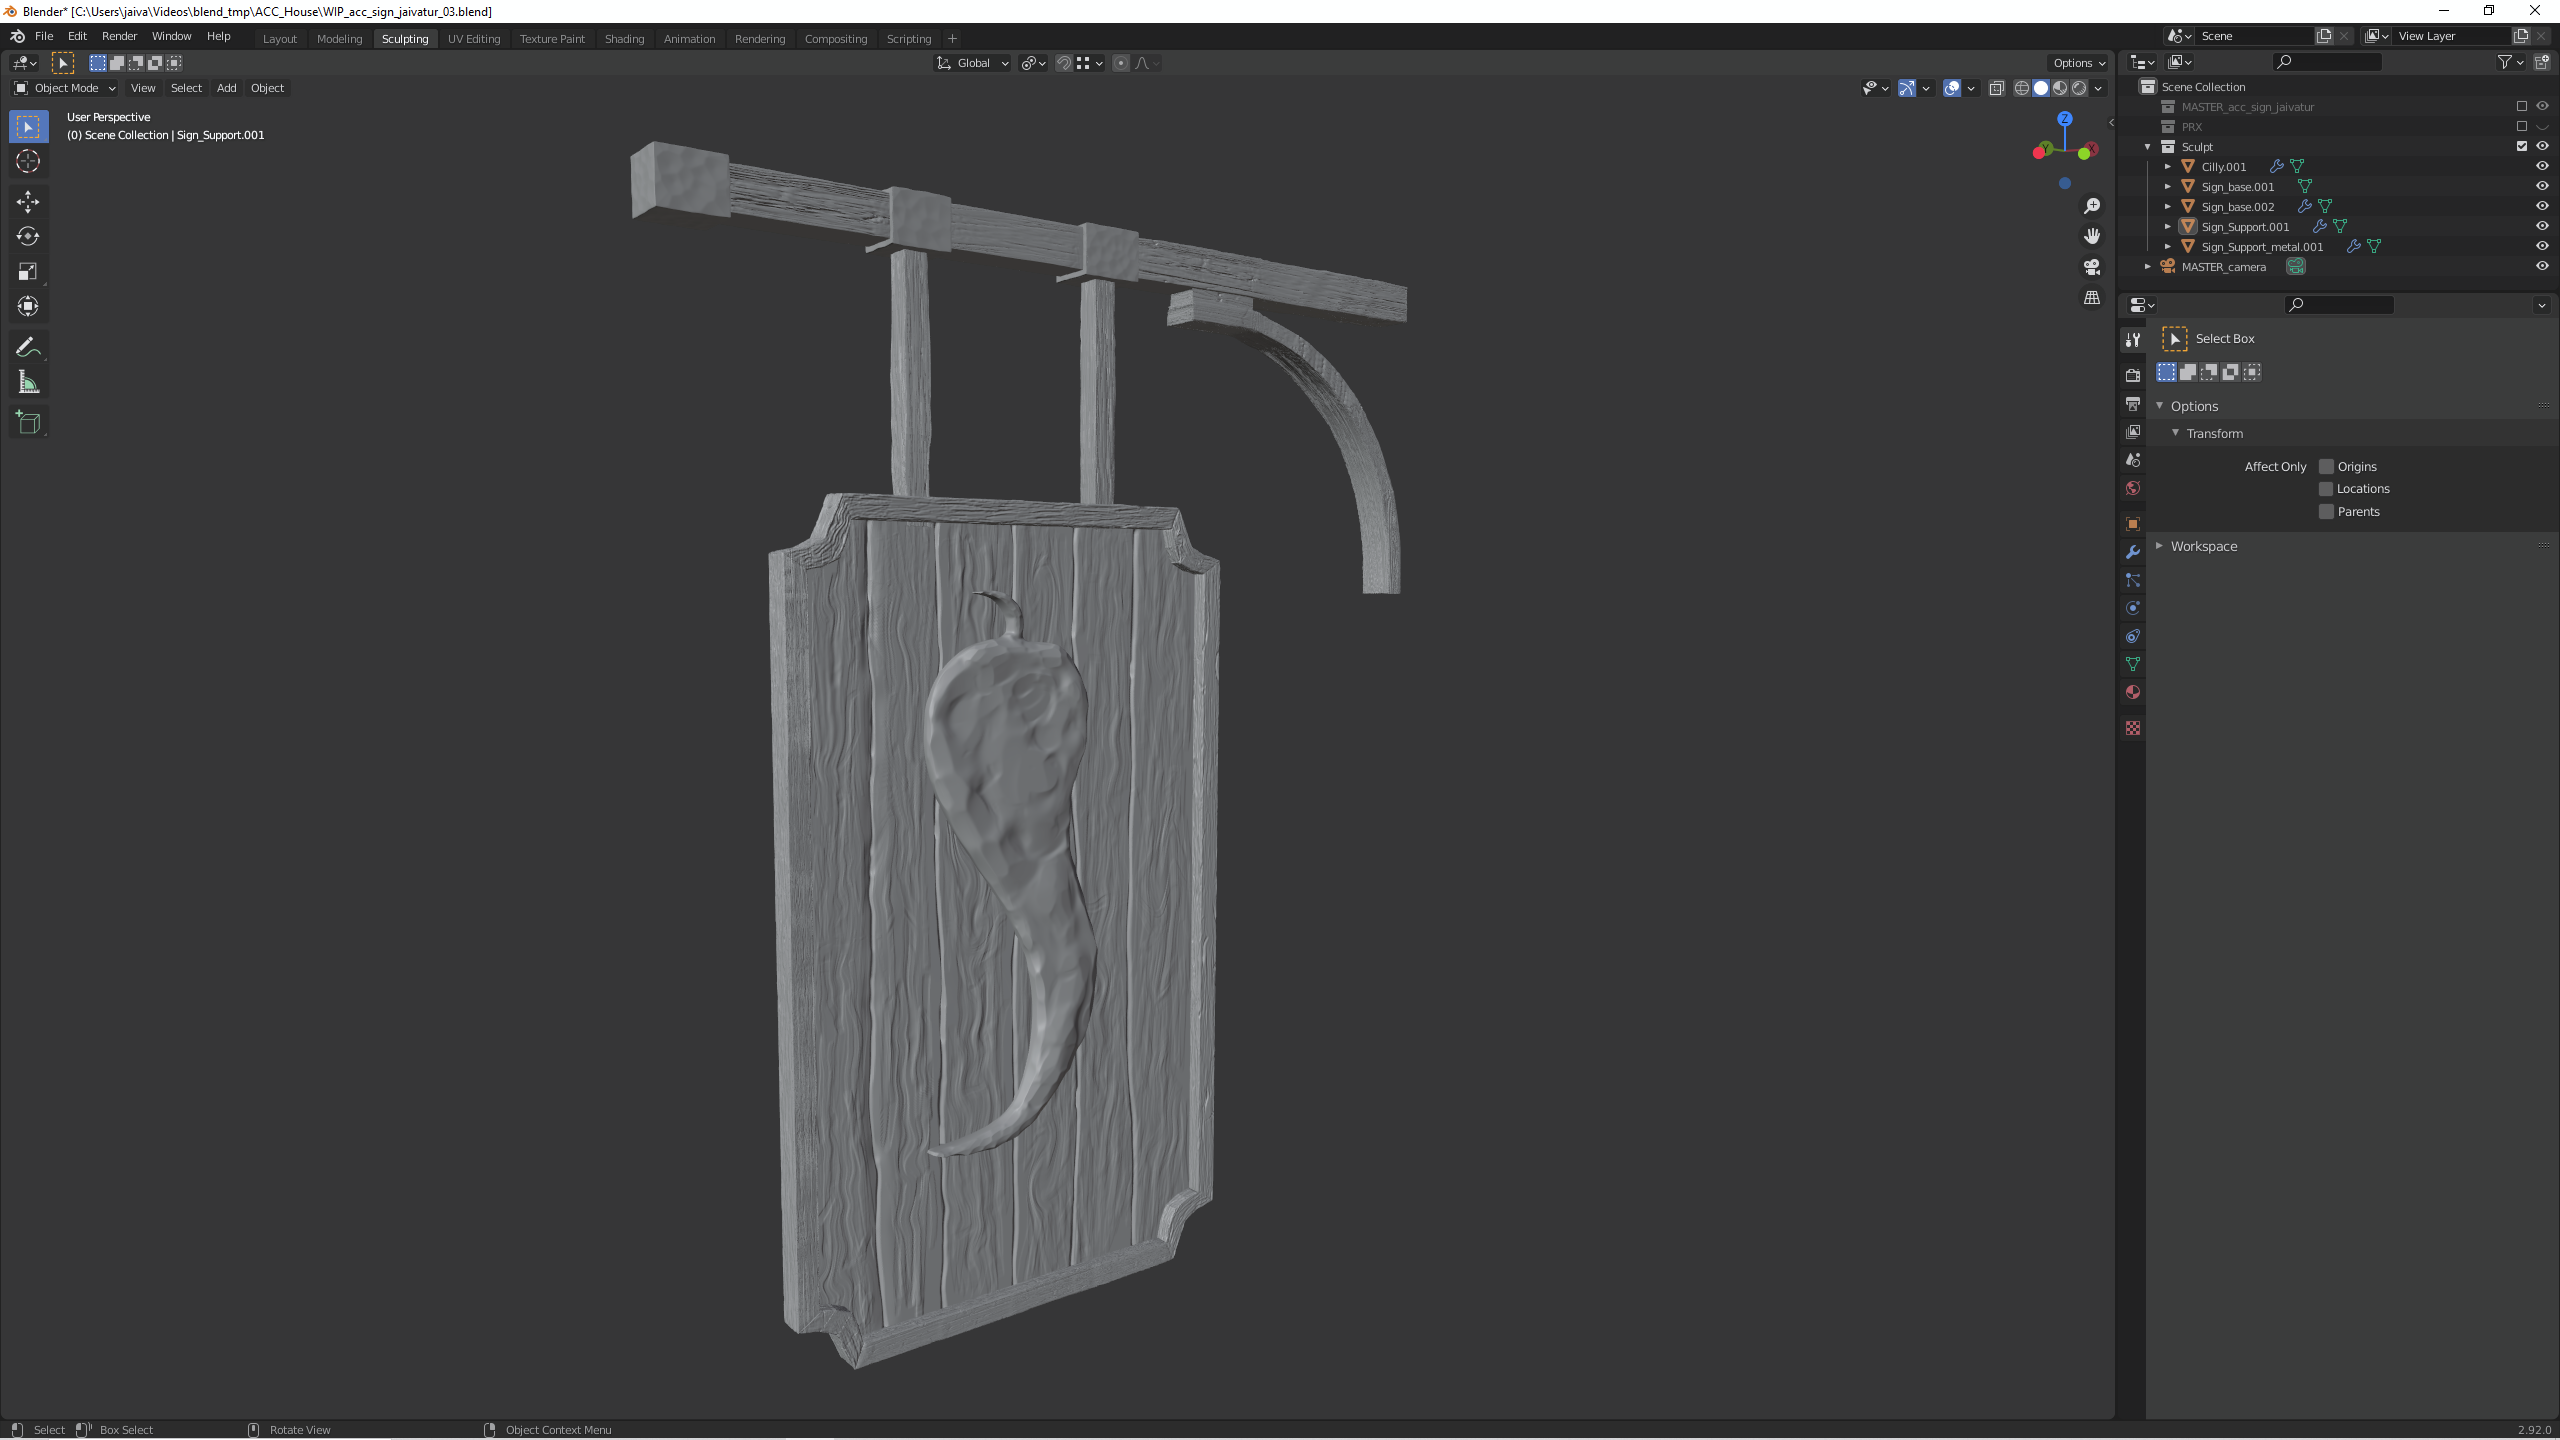Viewport: 2560px width, 1440px height.
Task: Activate the Annotate tool
Action: (28, 347)
